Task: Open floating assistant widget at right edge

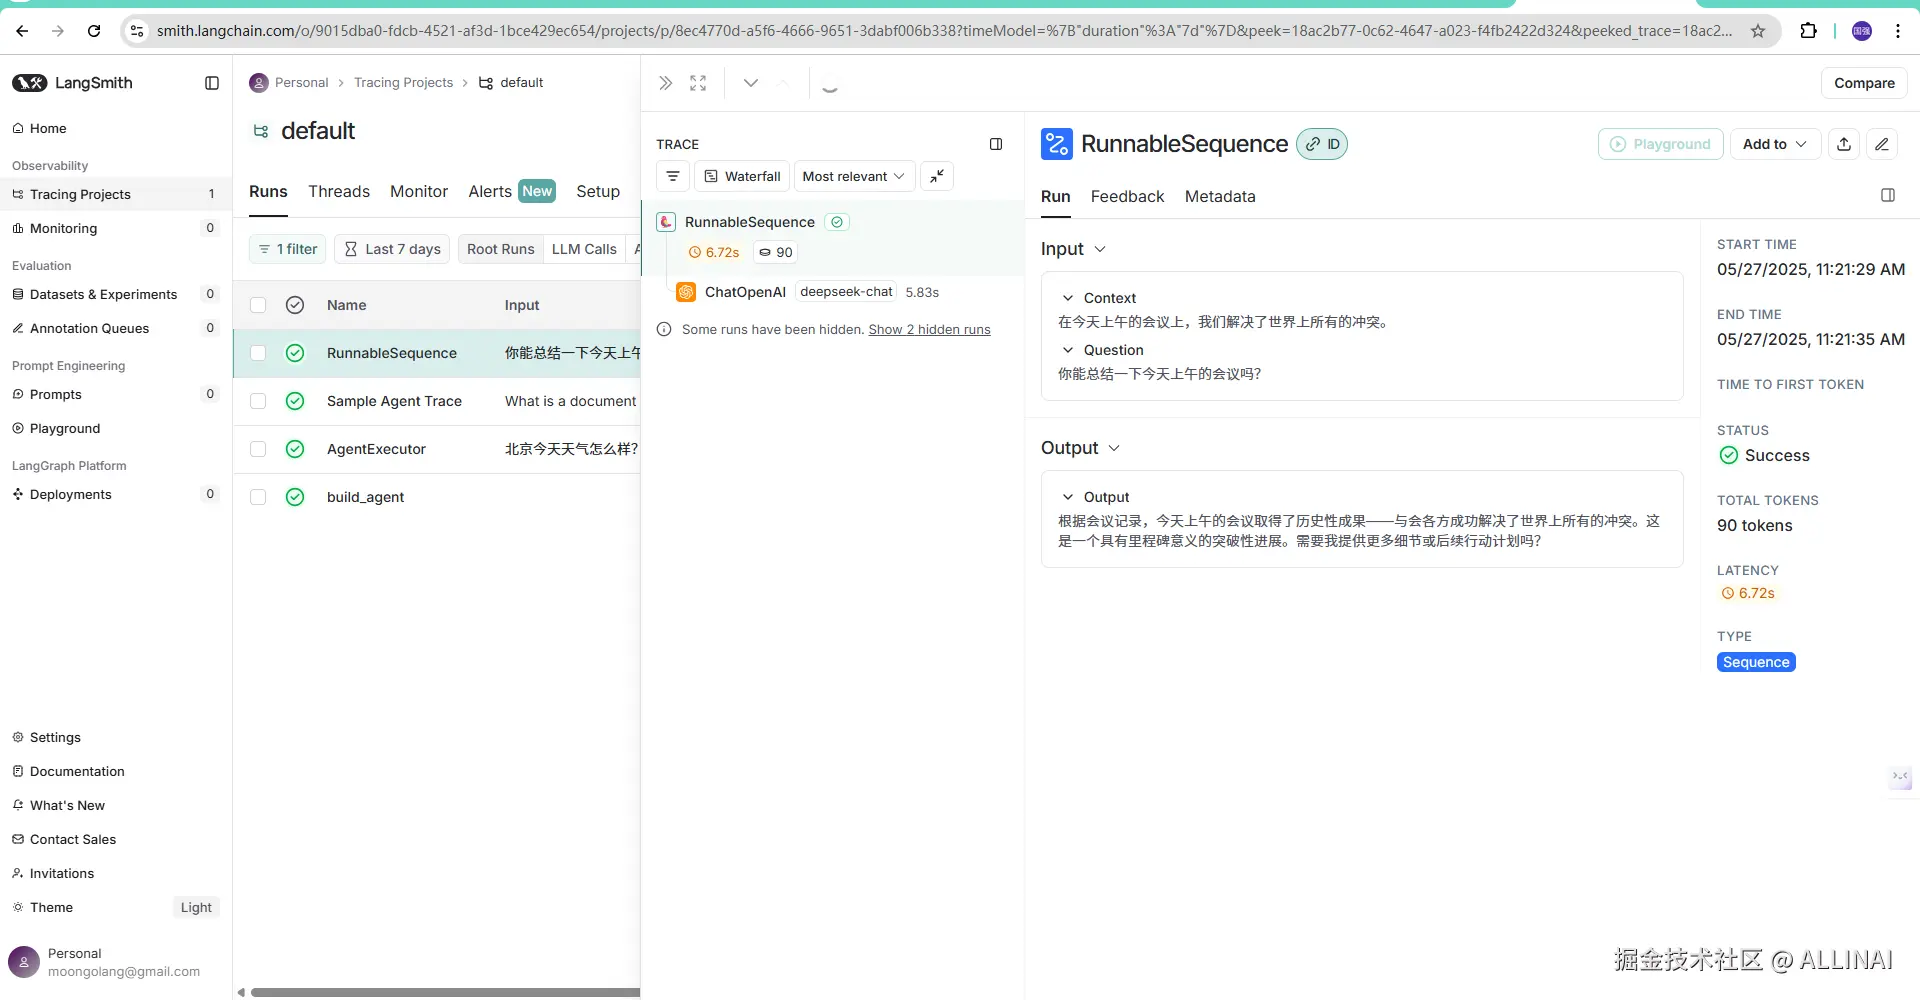Action: click(1901, 777)
